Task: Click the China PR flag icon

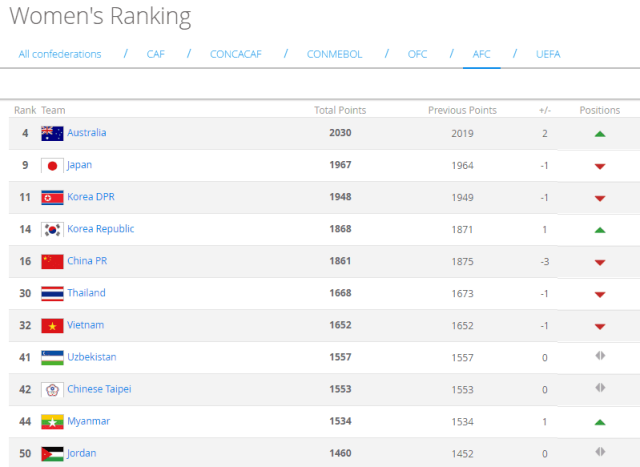Action: (x=52, y=262)
